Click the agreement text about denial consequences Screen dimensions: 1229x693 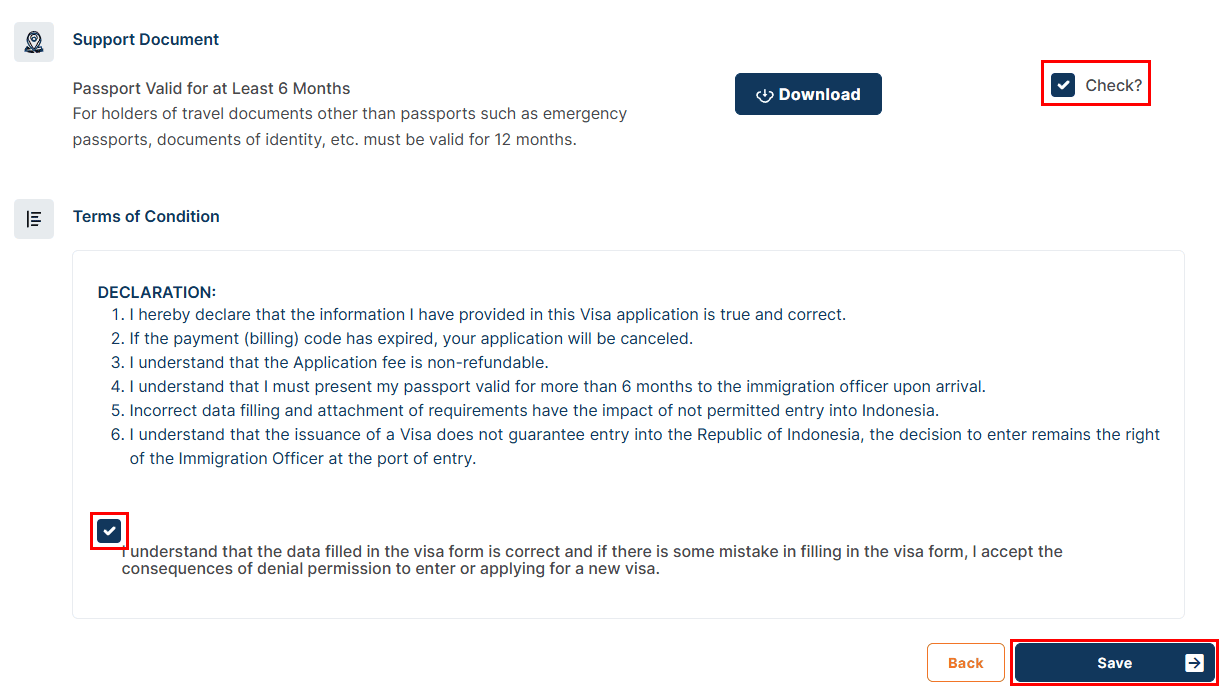click(x=592, y=560)
